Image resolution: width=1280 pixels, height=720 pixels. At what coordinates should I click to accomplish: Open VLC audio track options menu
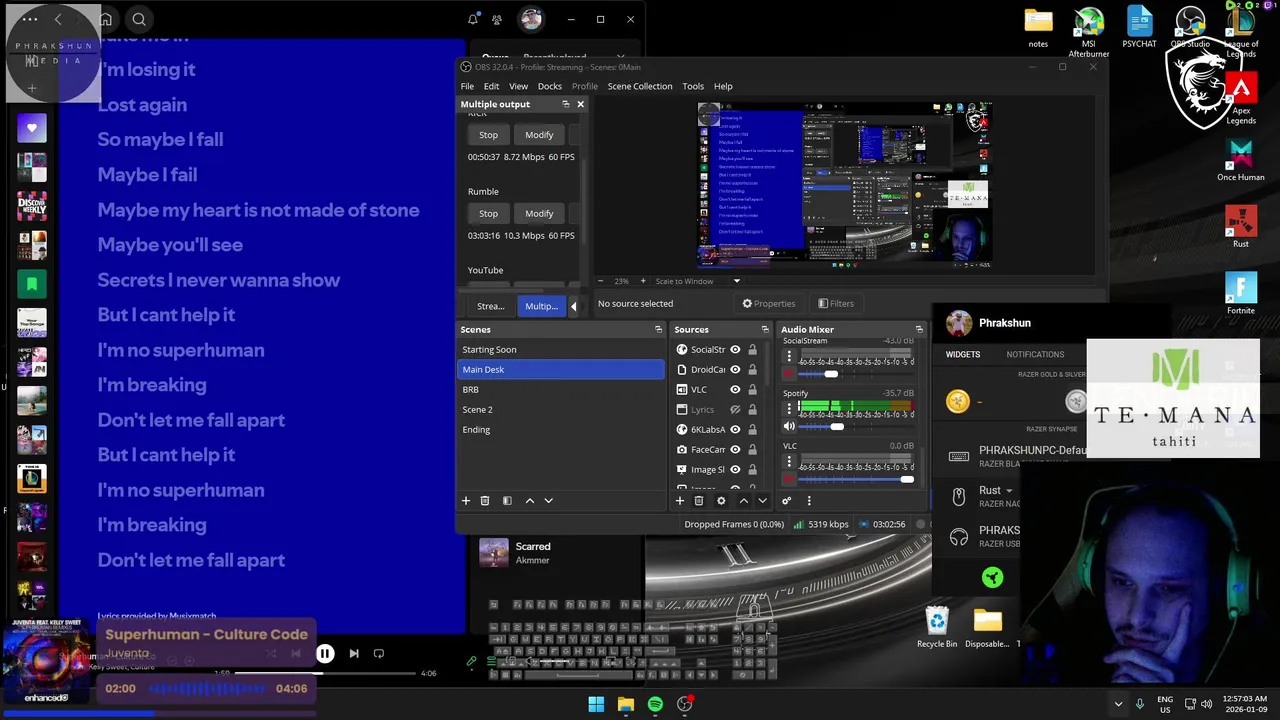[789, 462]
